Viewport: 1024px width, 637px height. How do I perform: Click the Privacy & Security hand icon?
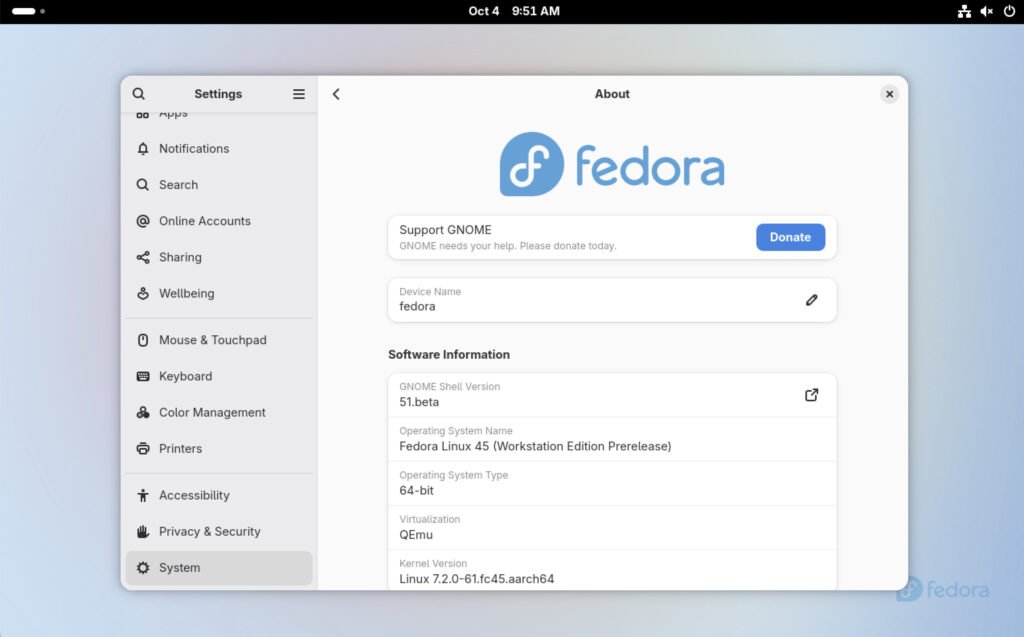tap(143, 532)
